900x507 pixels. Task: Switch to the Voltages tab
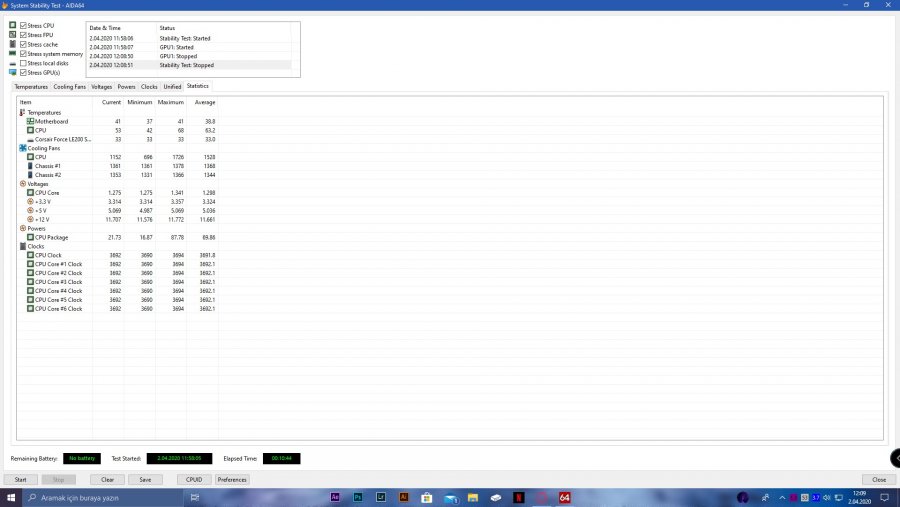(x=102, y=87)
